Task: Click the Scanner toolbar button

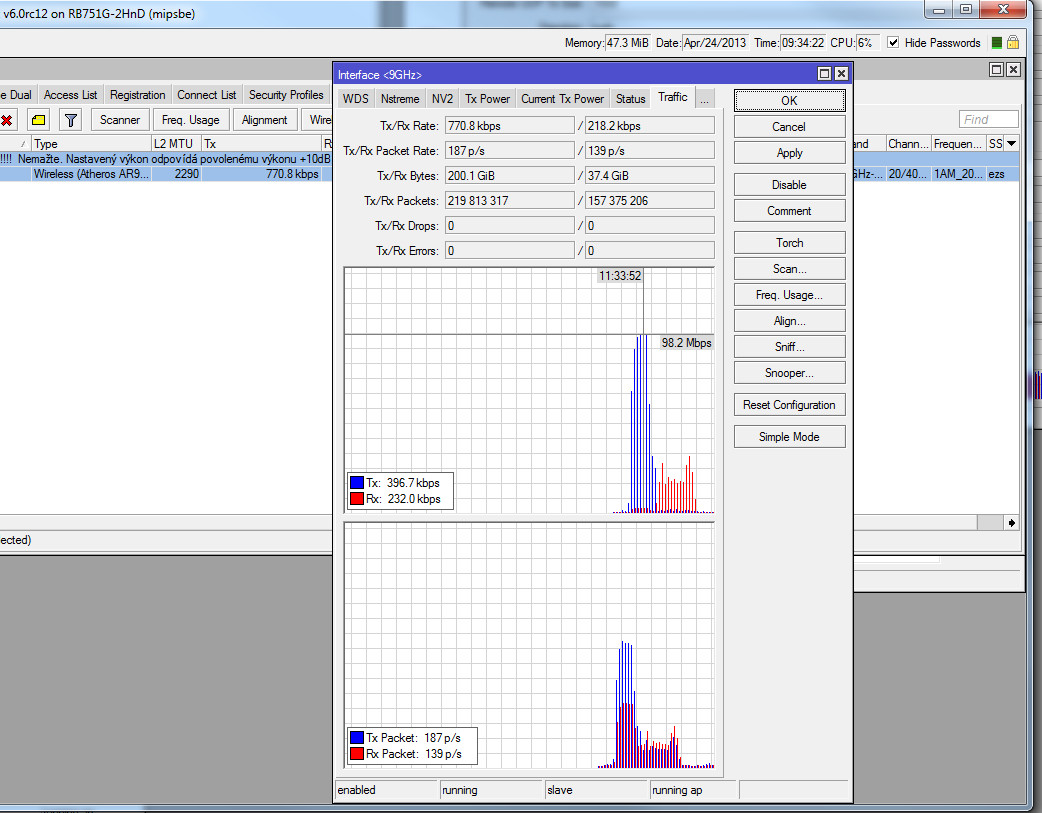Action: [120, 120]
